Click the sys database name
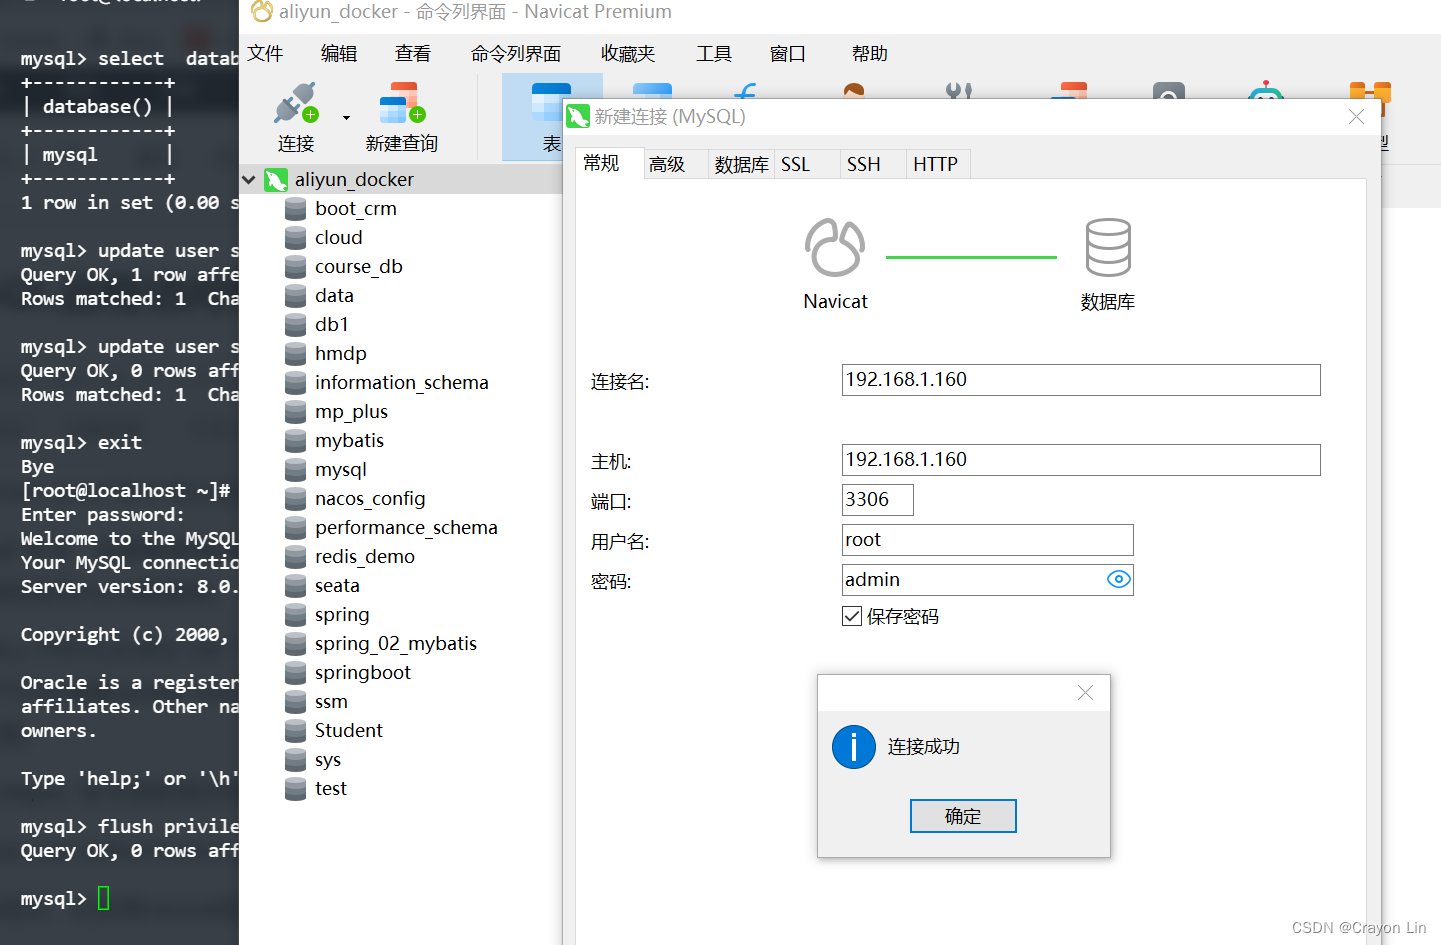The image size is (1441, 945). point(328,760)
